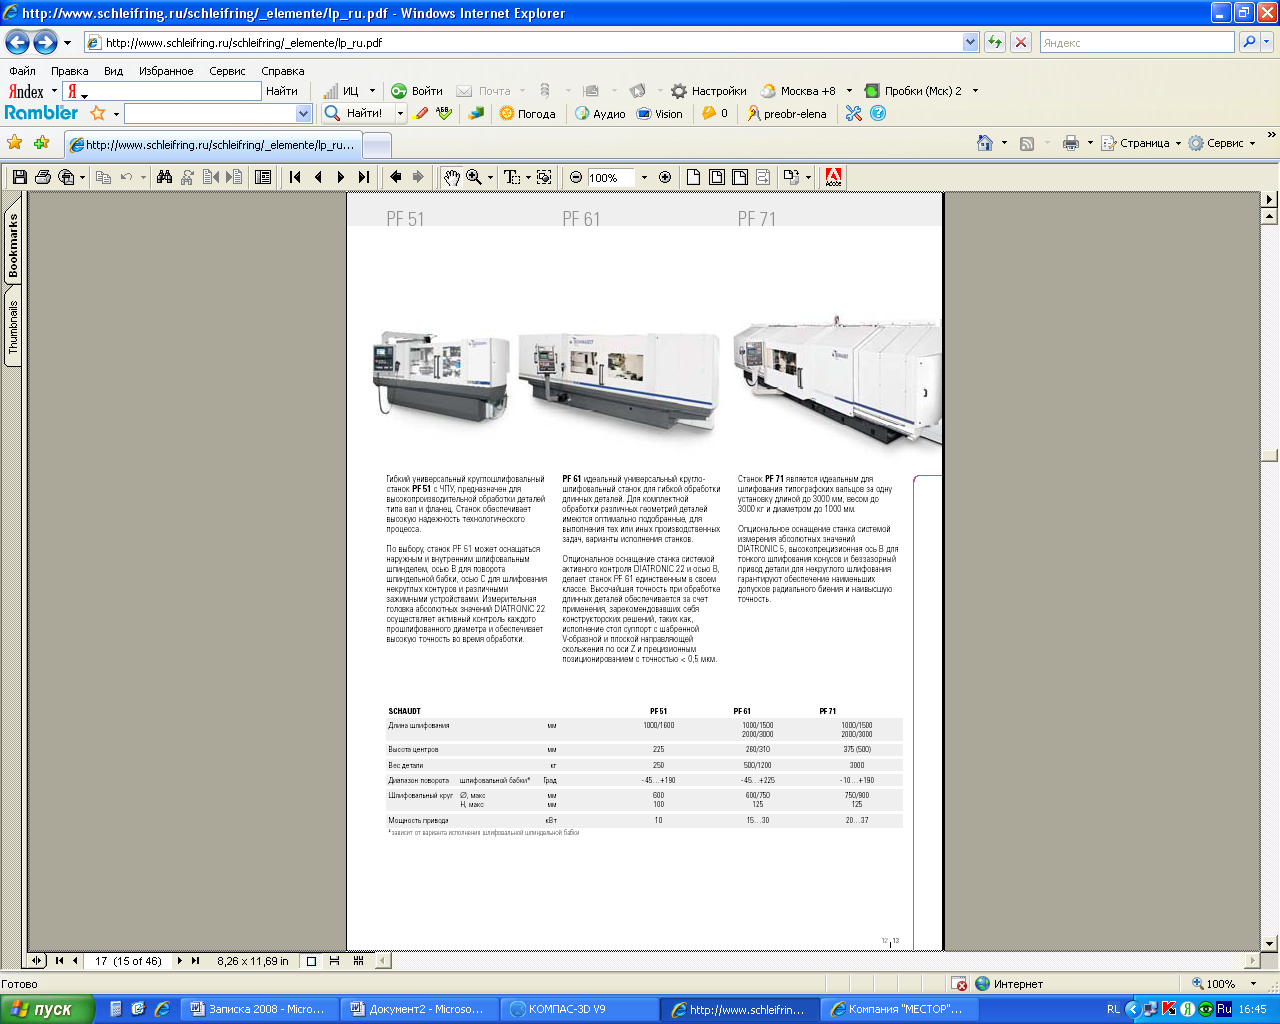
Task: Open the Правка menu
Action: click(70, 71)
